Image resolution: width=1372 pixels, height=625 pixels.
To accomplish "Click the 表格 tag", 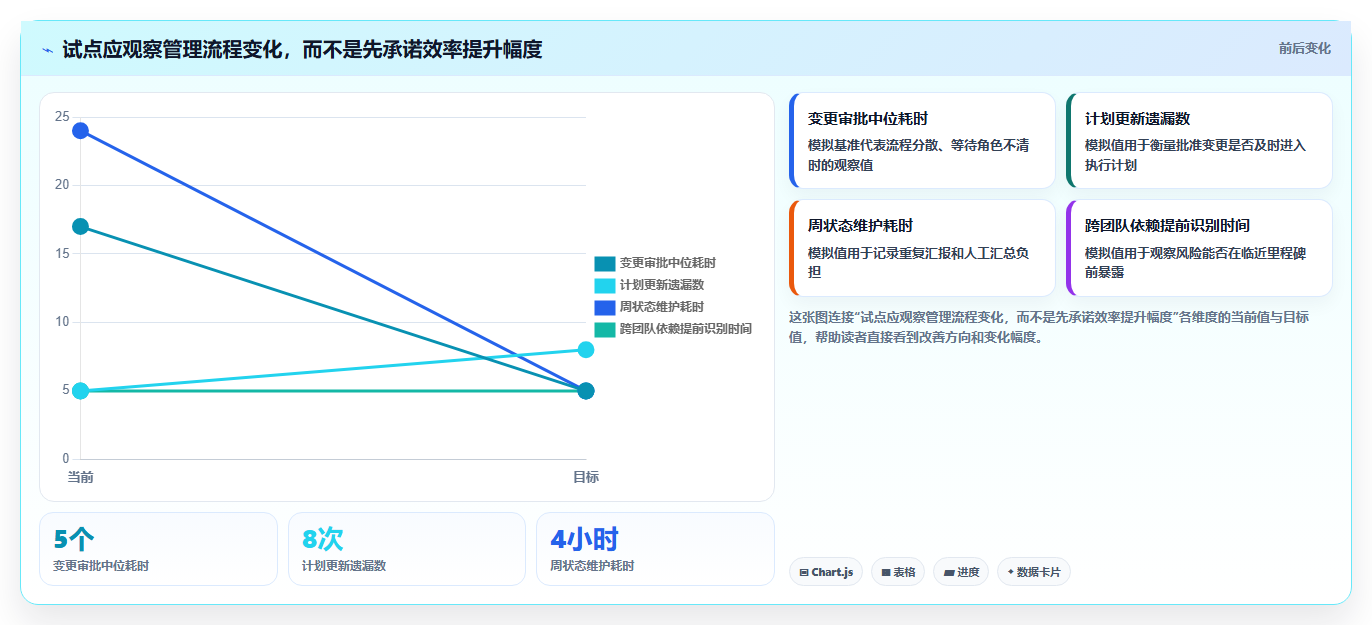I will point(898,572).
